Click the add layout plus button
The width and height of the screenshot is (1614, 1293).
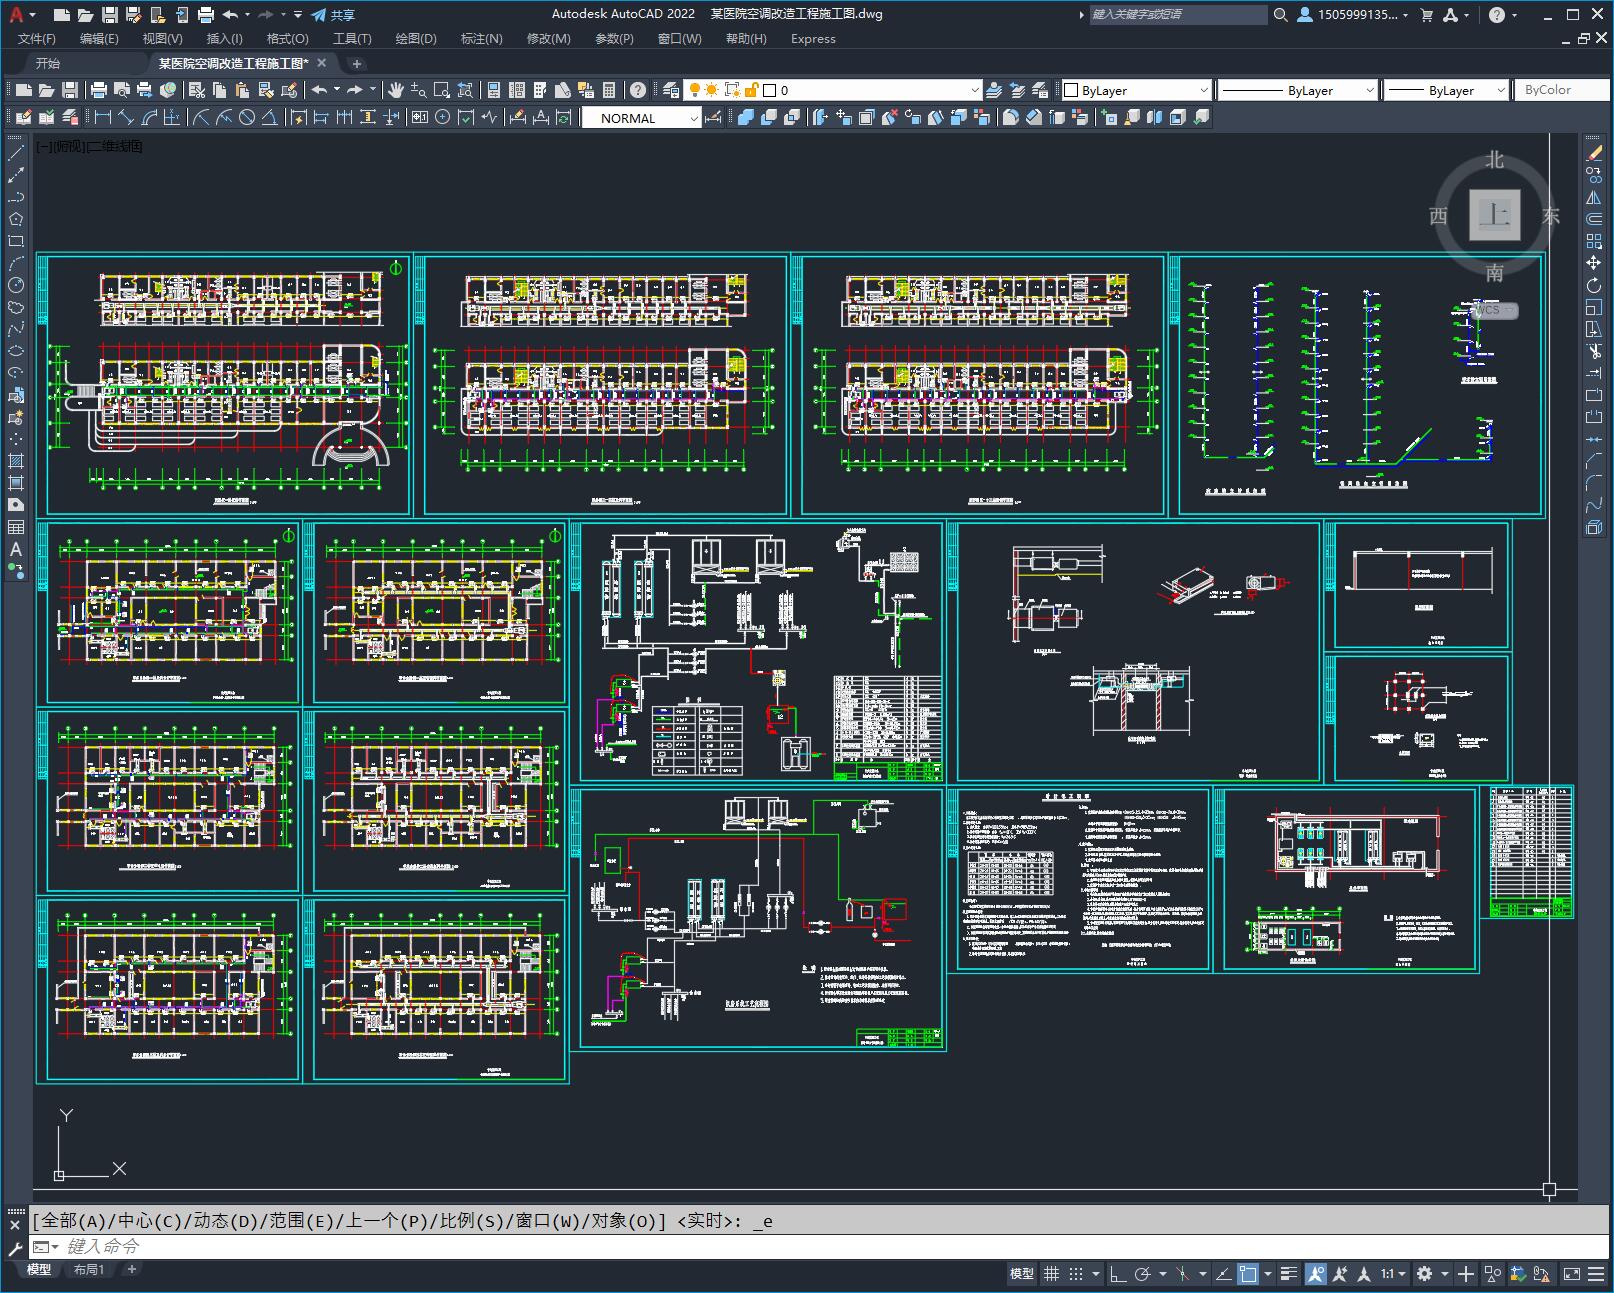[131, 1269]
